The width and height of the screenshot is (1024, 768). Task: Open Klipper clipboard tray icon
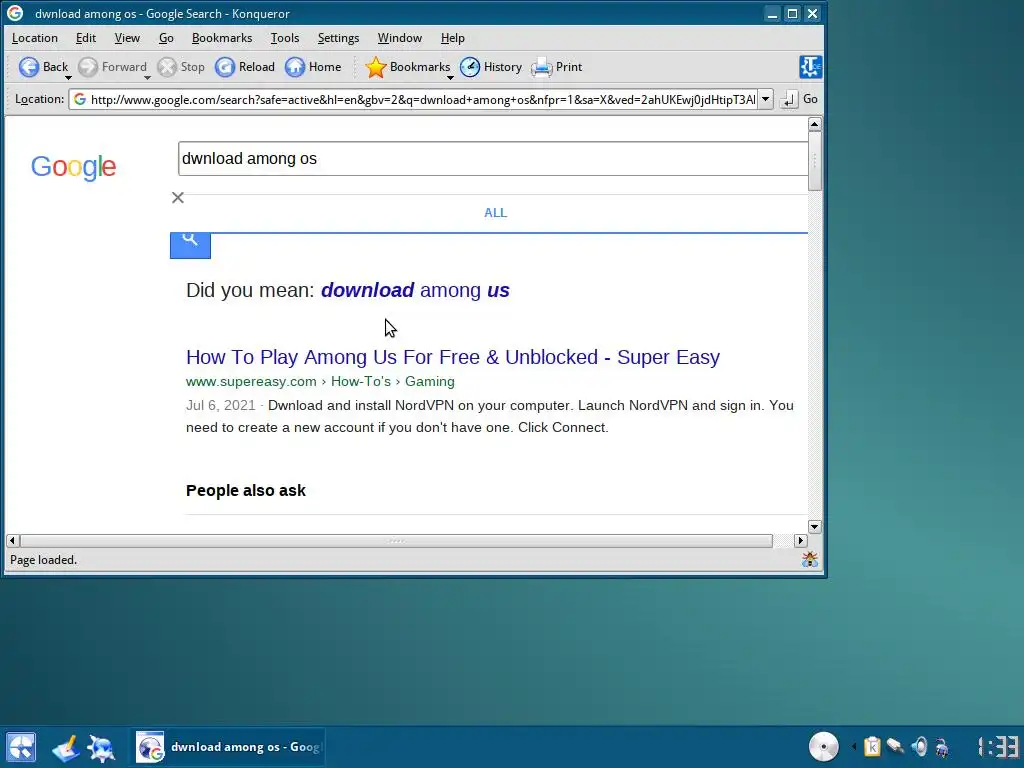point(872,746)
